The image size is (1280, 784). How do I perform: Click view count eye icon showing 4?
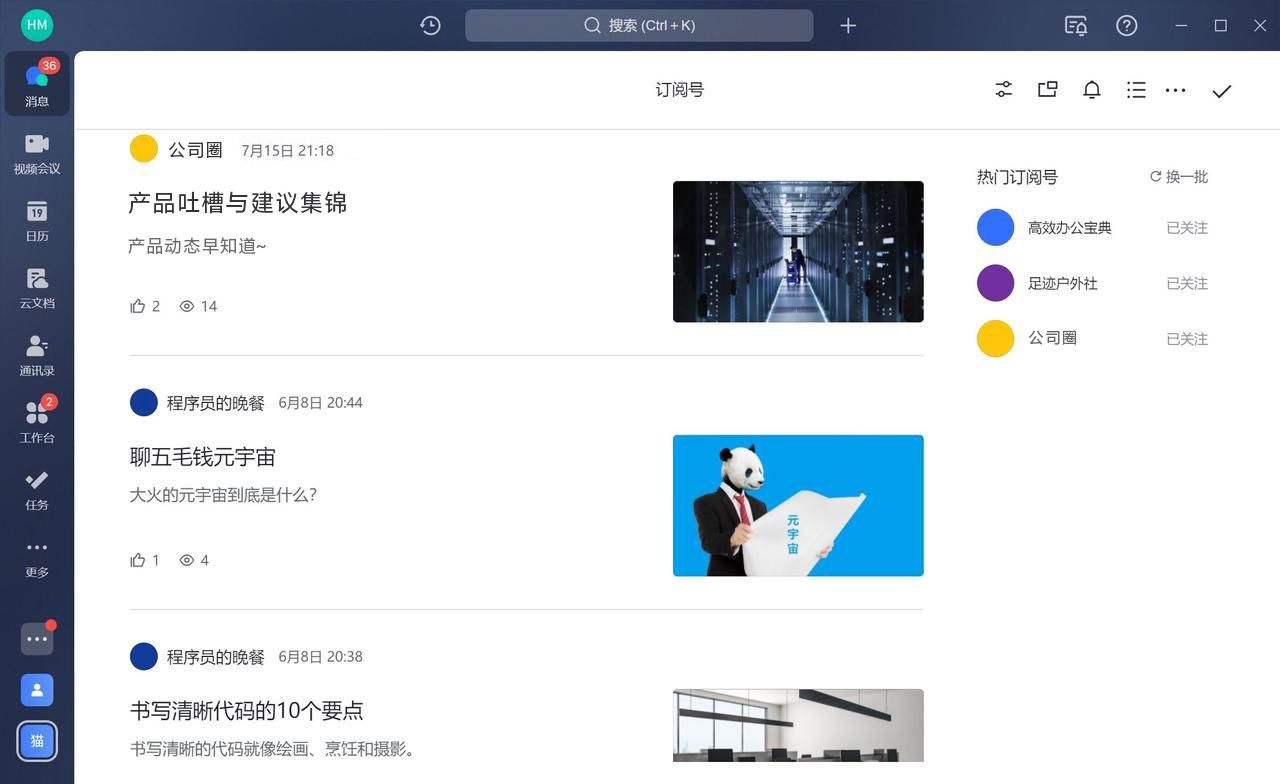[186, 560]
